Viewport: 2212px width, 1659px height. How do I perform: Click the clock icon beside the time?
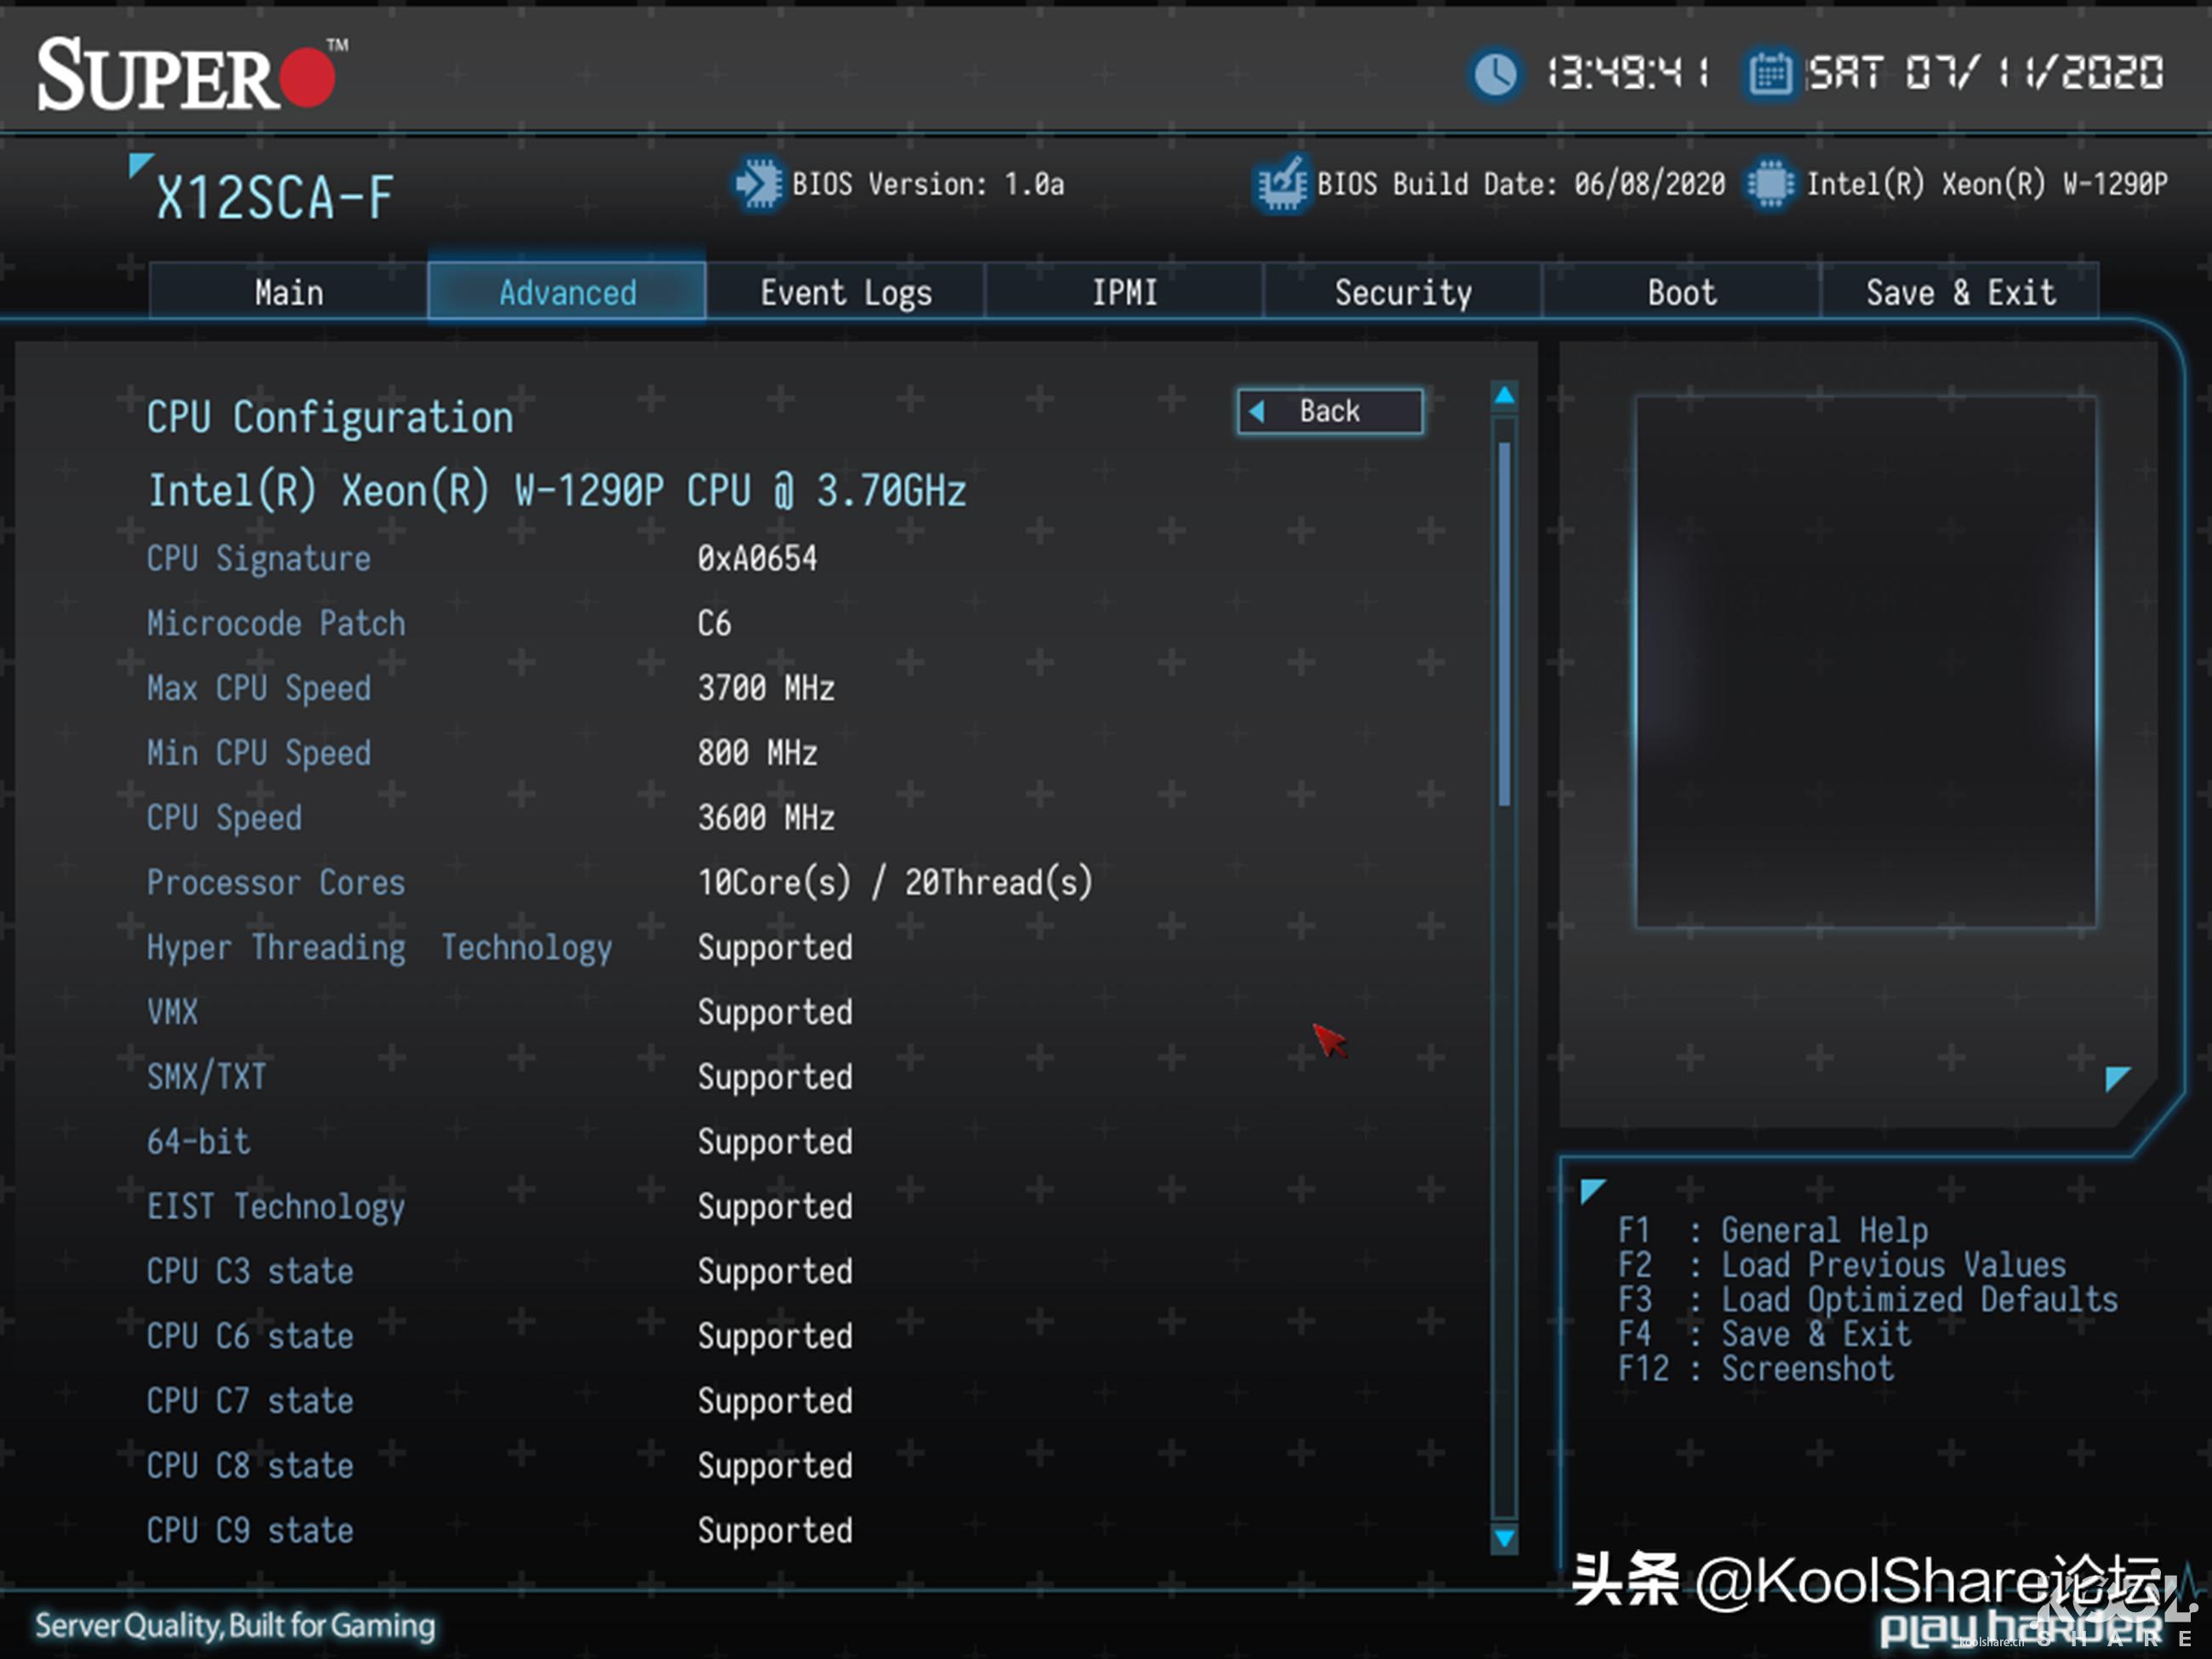click(x=1496, y=74)
